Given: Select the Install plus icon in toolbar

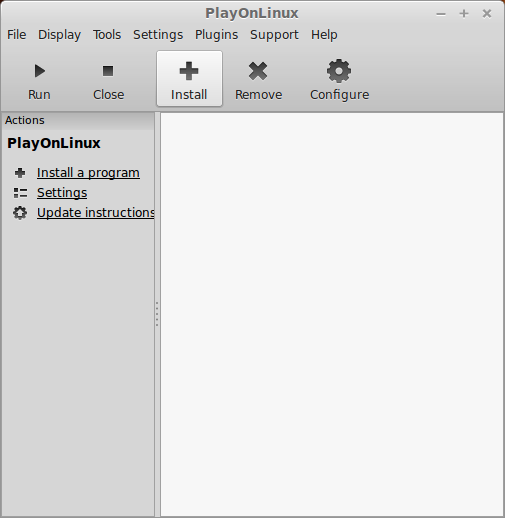Looking at the screenshot, I should [x=189, y=71].
